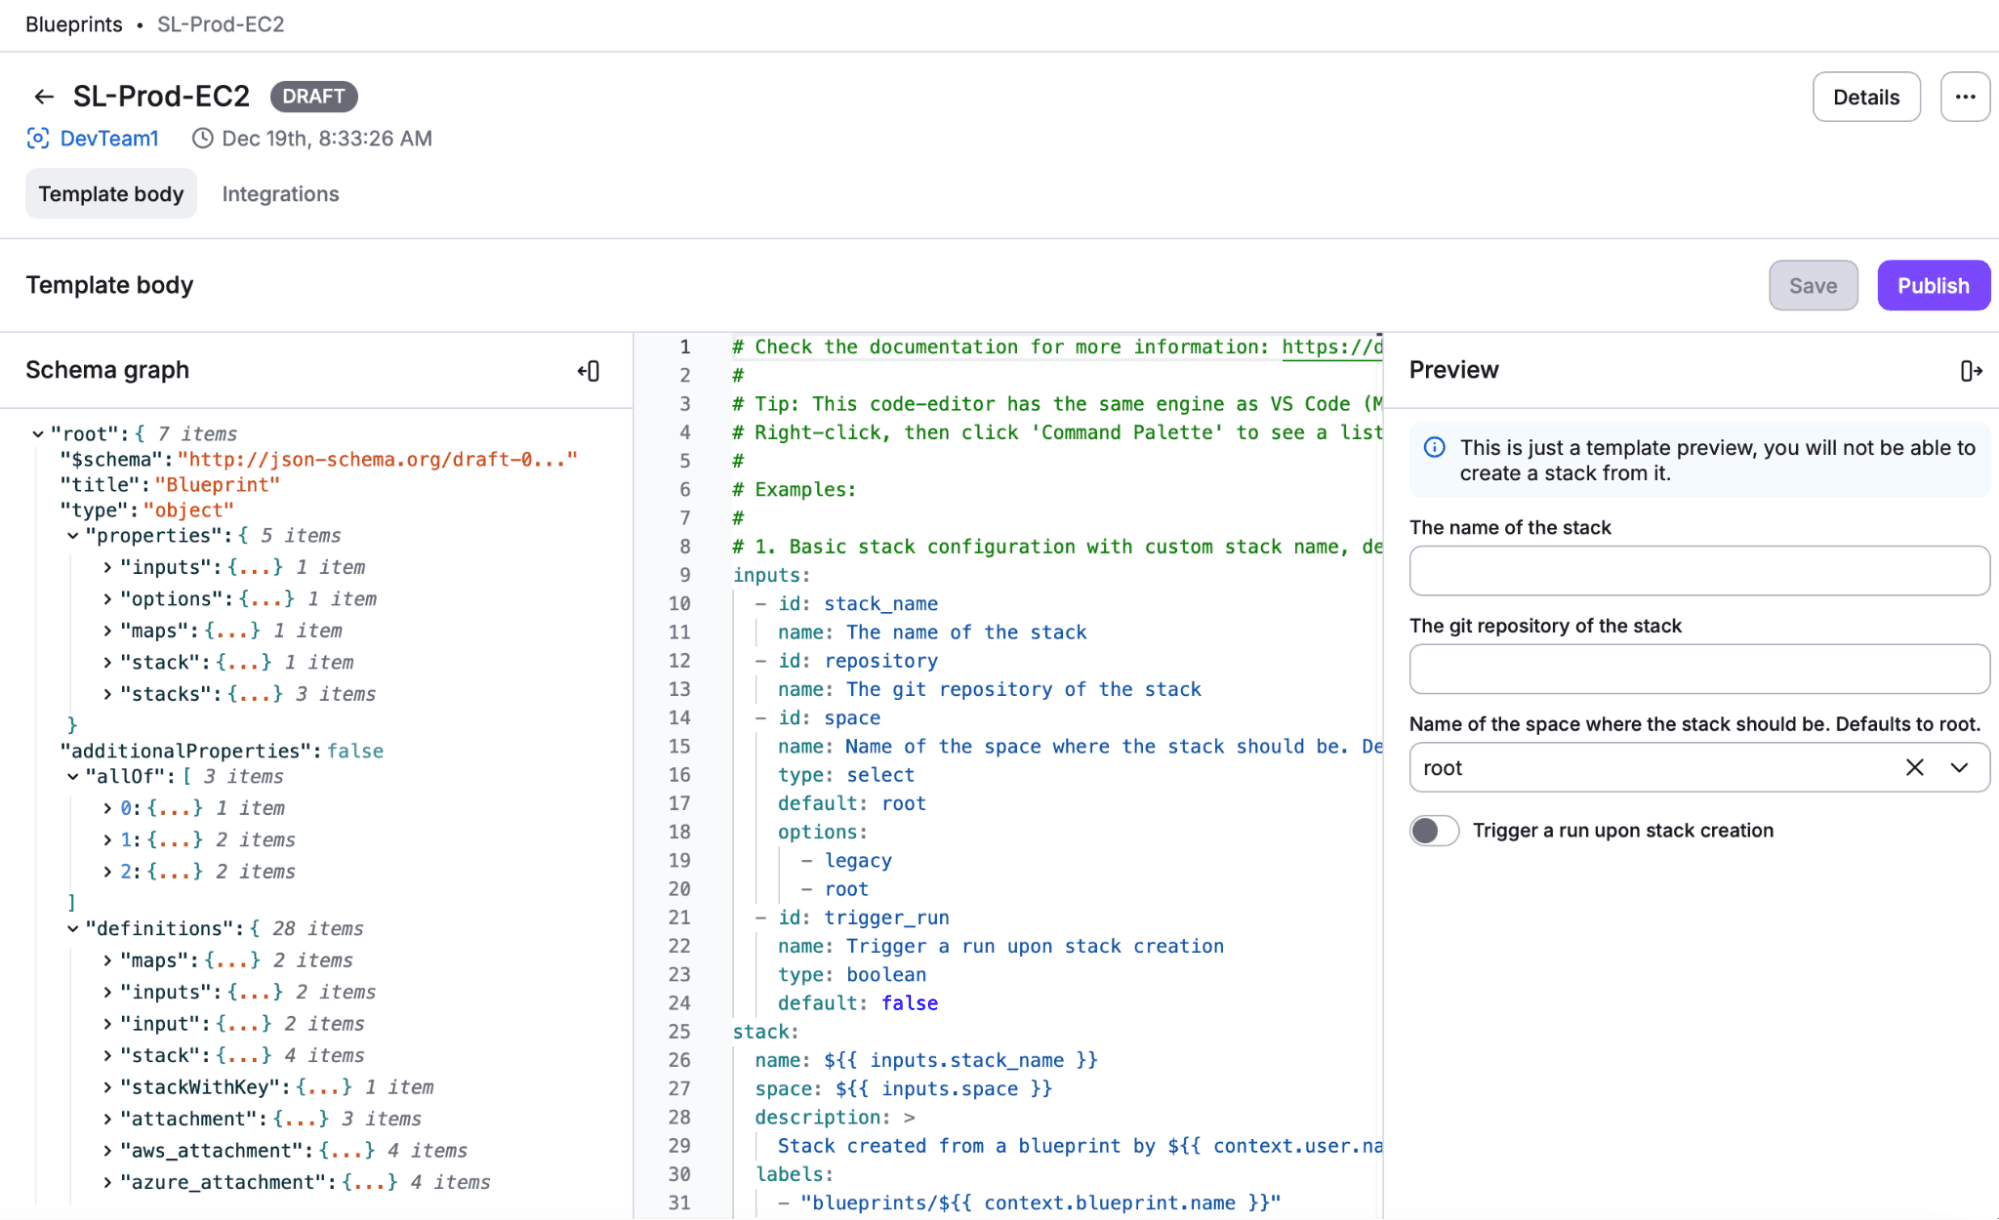Click the clock icon beside the date
This screenshot has height=1220, width=1999.
tap(203, 138)
